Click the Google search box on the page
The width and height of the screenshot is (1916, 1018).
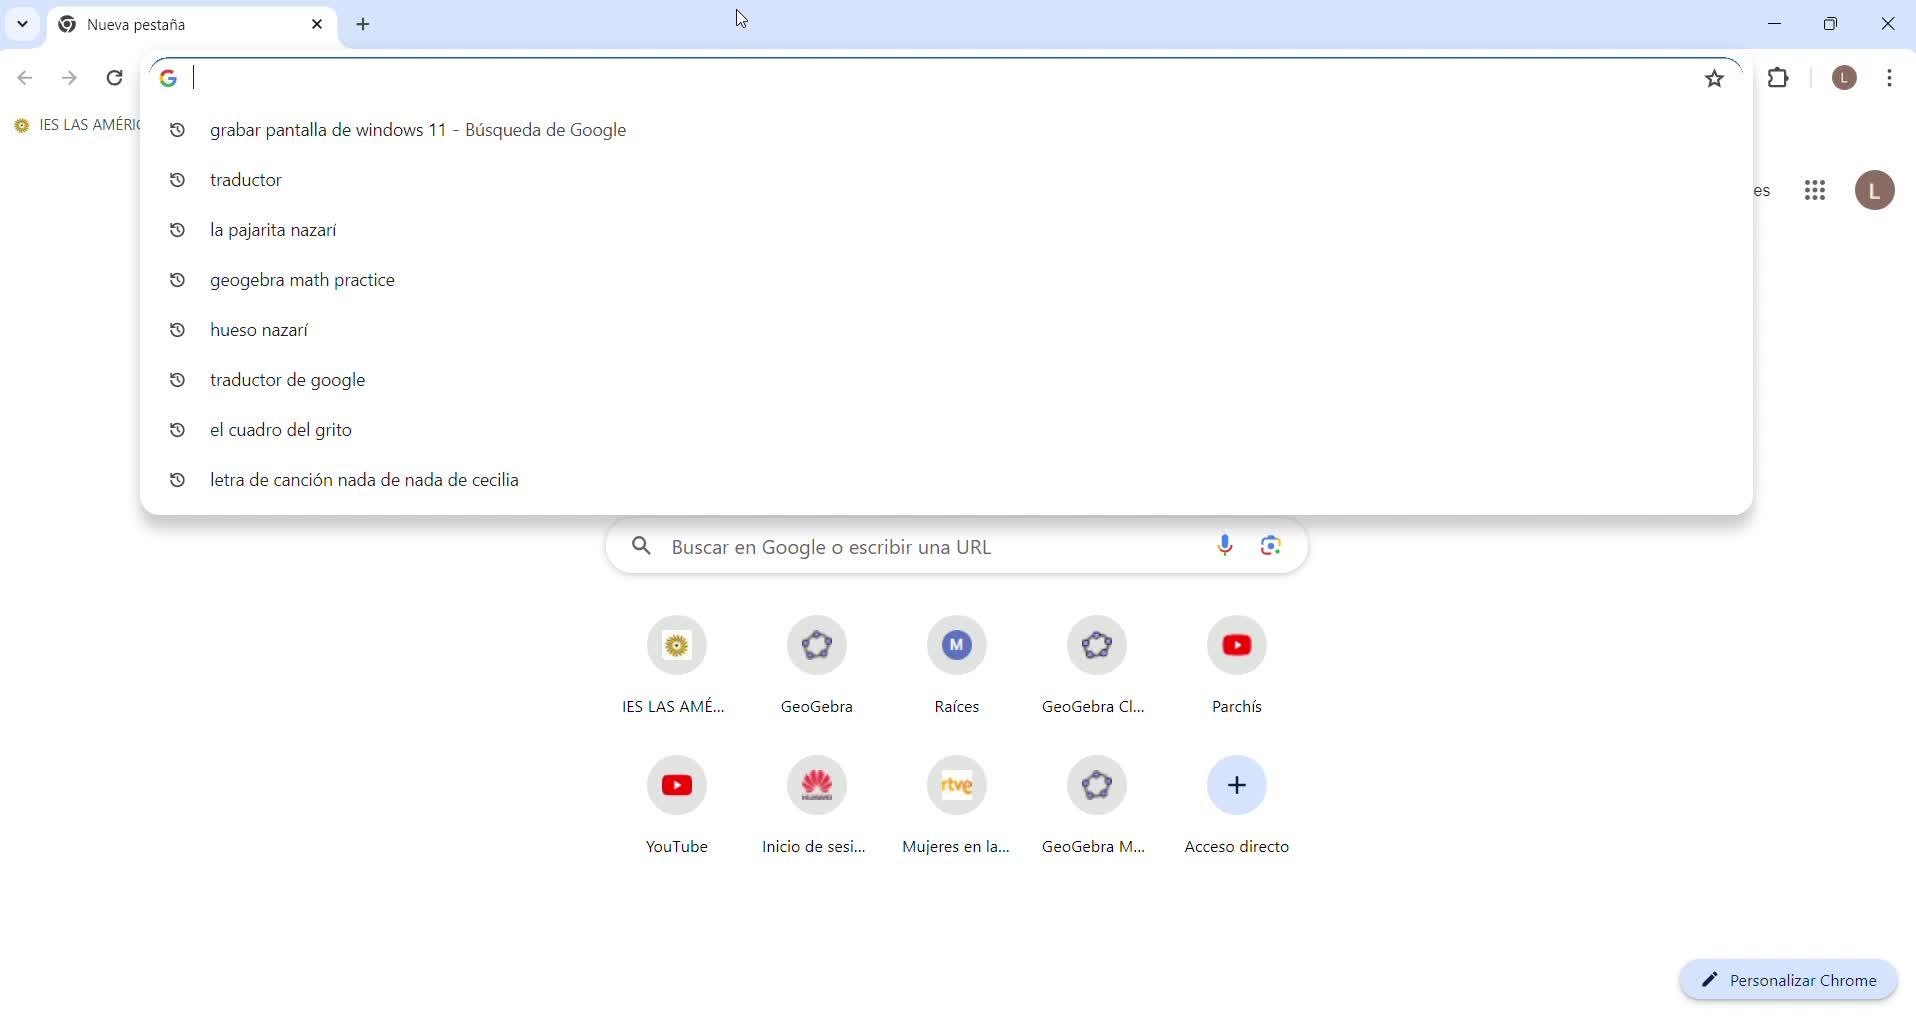(x=957, y=547)
